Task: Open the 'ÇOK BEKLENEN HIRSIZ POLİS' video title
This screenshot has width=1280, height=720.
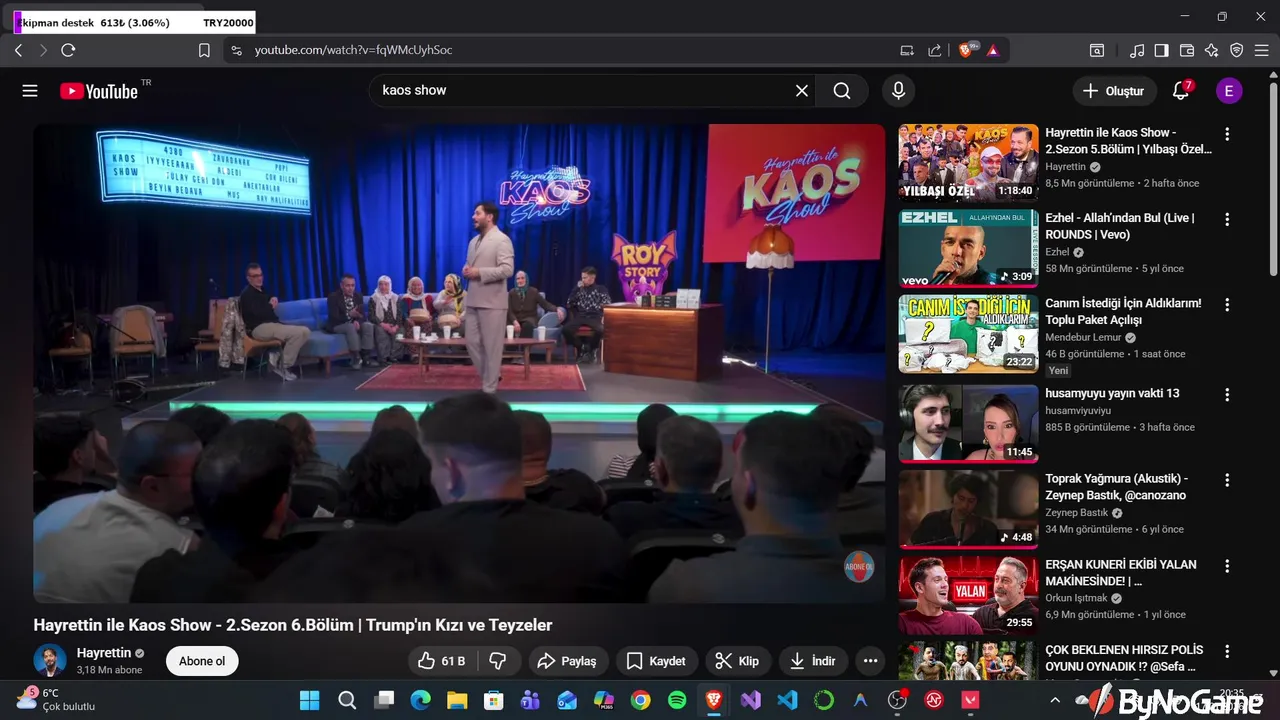Action: point(1124,658)
